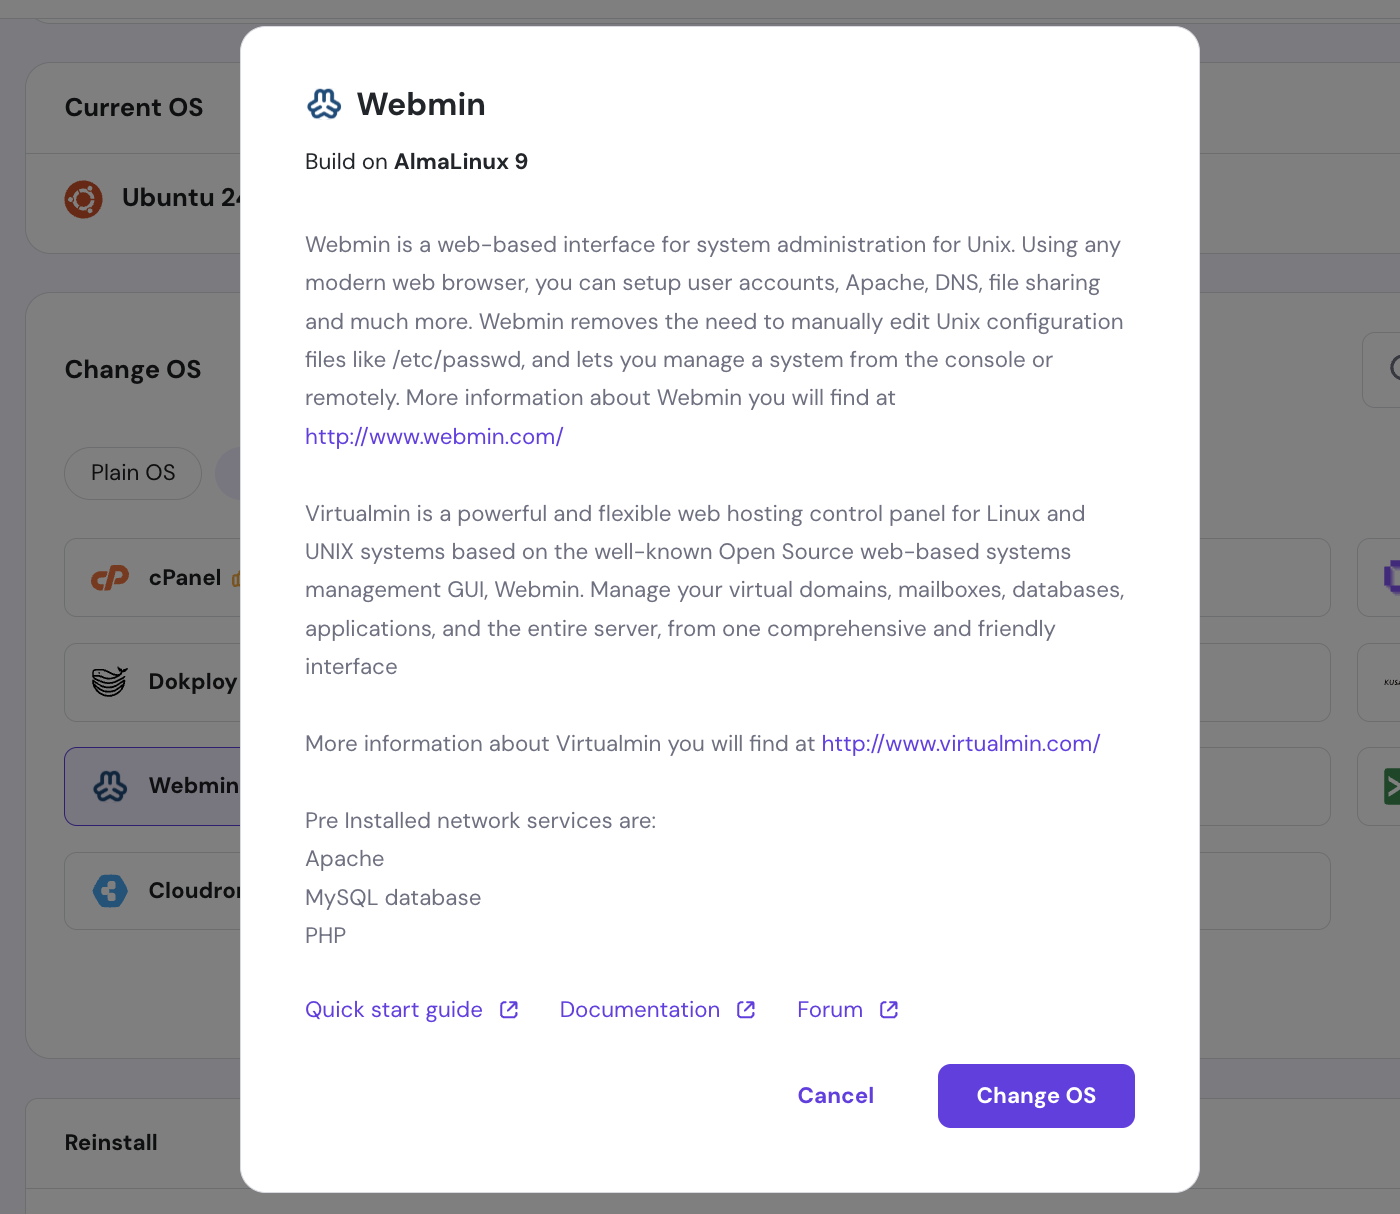Click the purple panel icon in the right column
Image resolution: width=1400 pixels, height=1214 pixels.
pos(1391,578)
